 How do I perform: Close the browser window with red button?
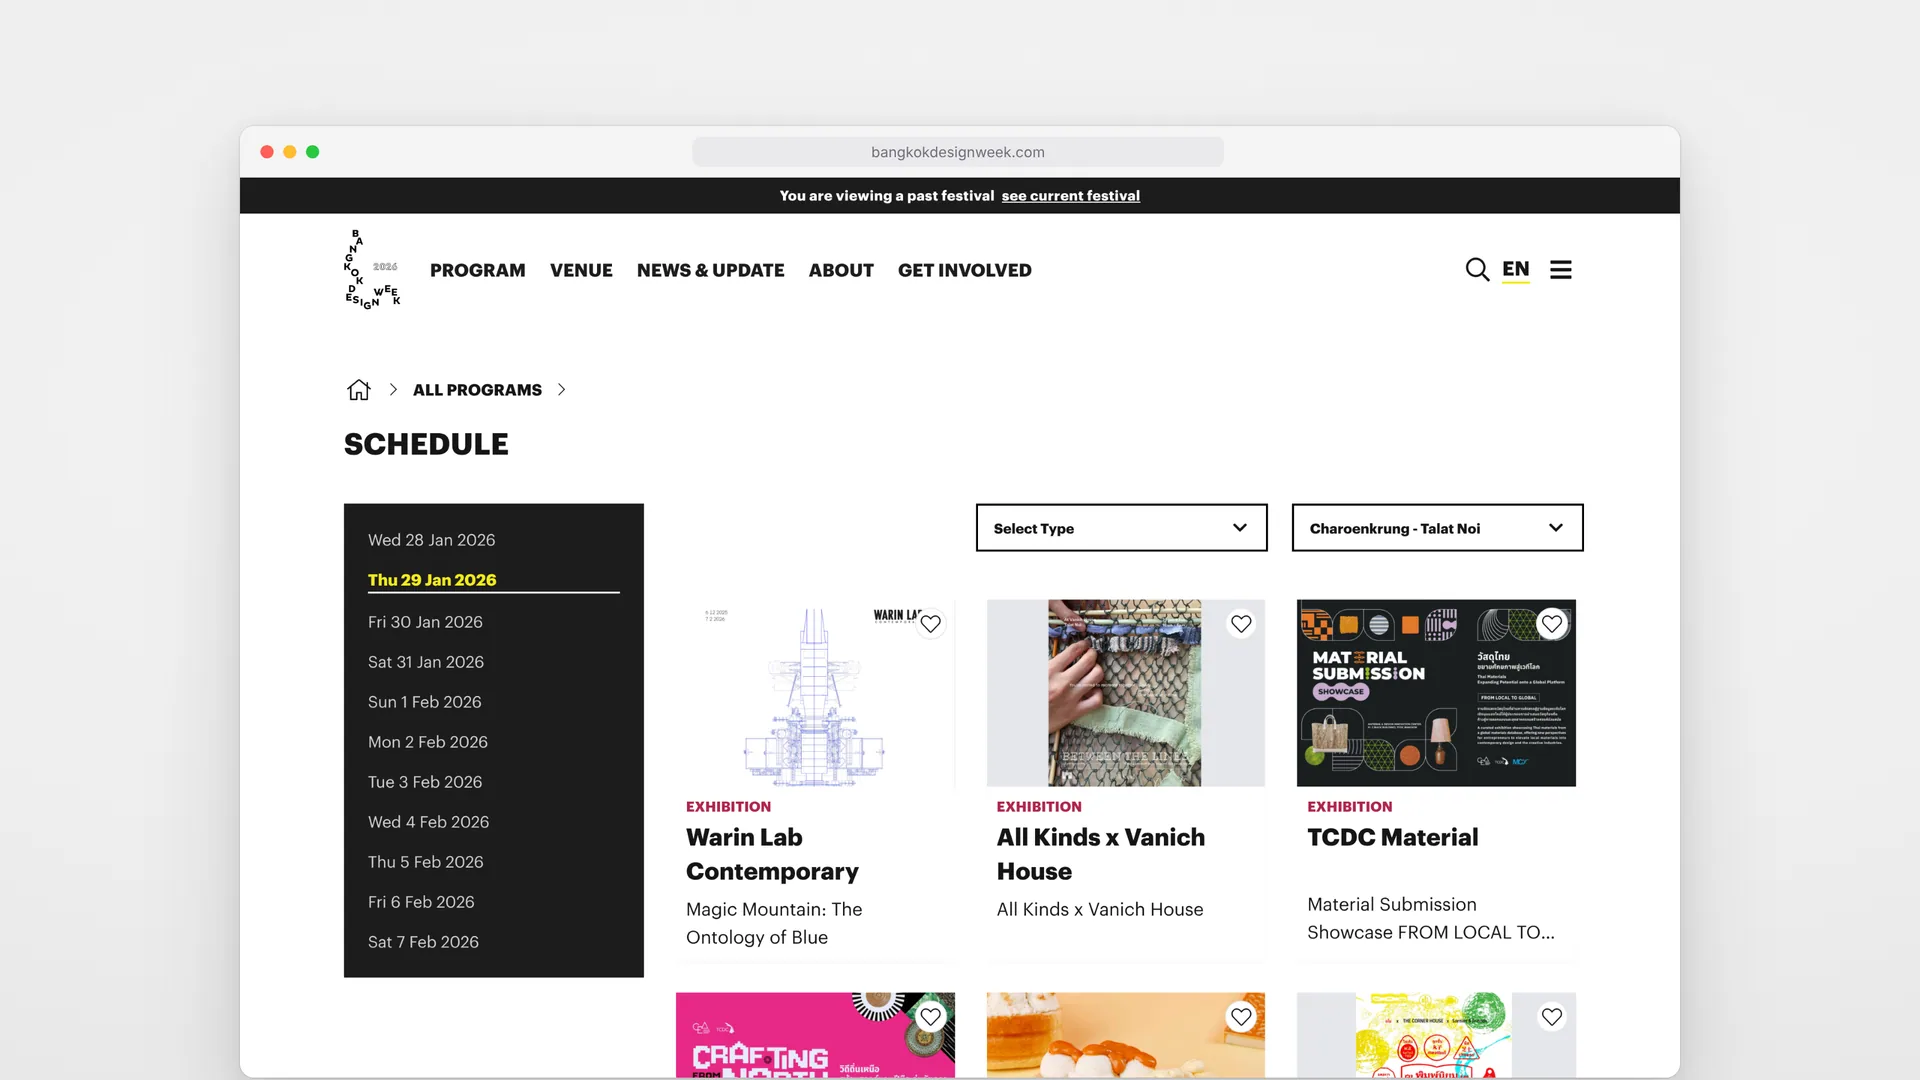(267, 152)
